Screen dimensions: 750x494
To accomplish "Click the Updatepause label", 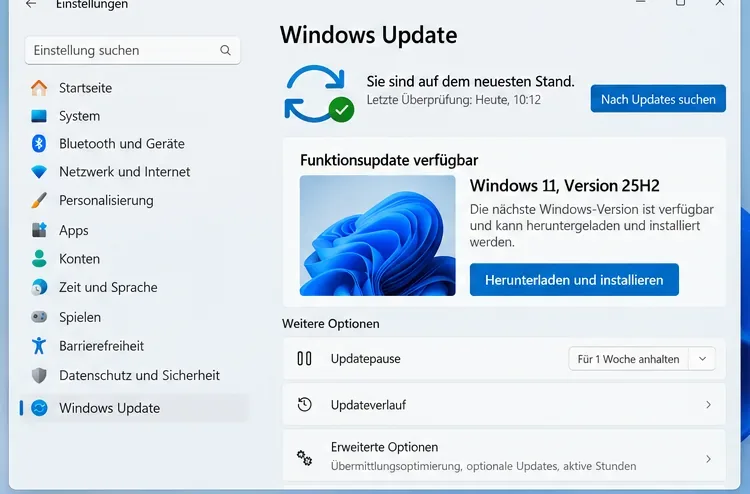I will pyautogui.click(x=365, y=359).
